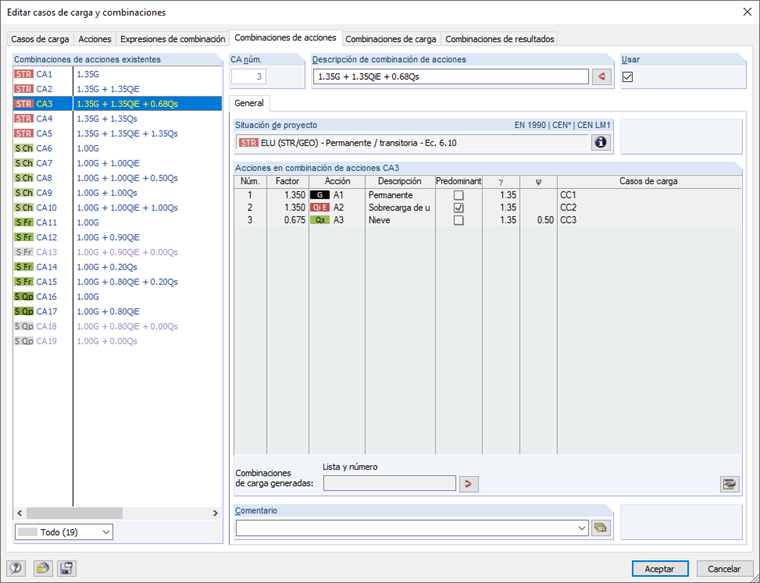The width and height of the screenshot is (760, 583).
Task: Click the red left-arrow description button
Action: (x=602, y=77)
